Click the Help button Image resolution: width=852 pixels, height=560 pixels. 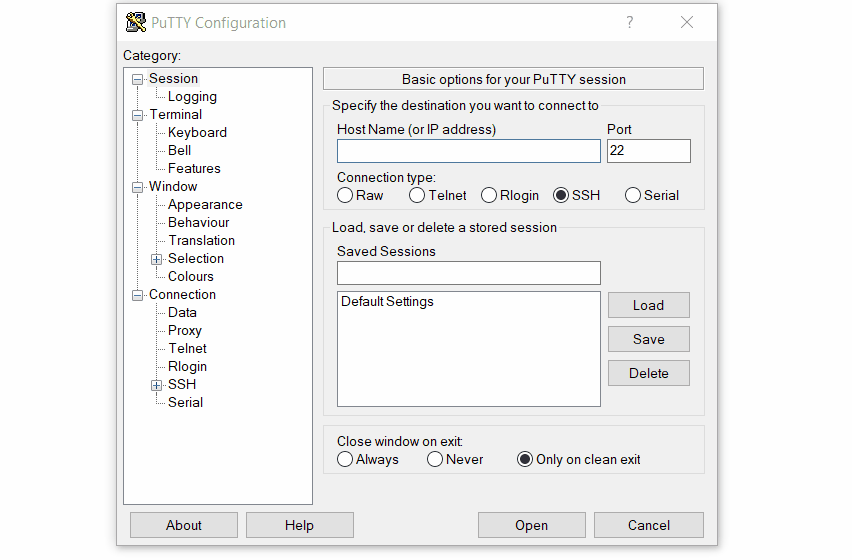(299, 525)
